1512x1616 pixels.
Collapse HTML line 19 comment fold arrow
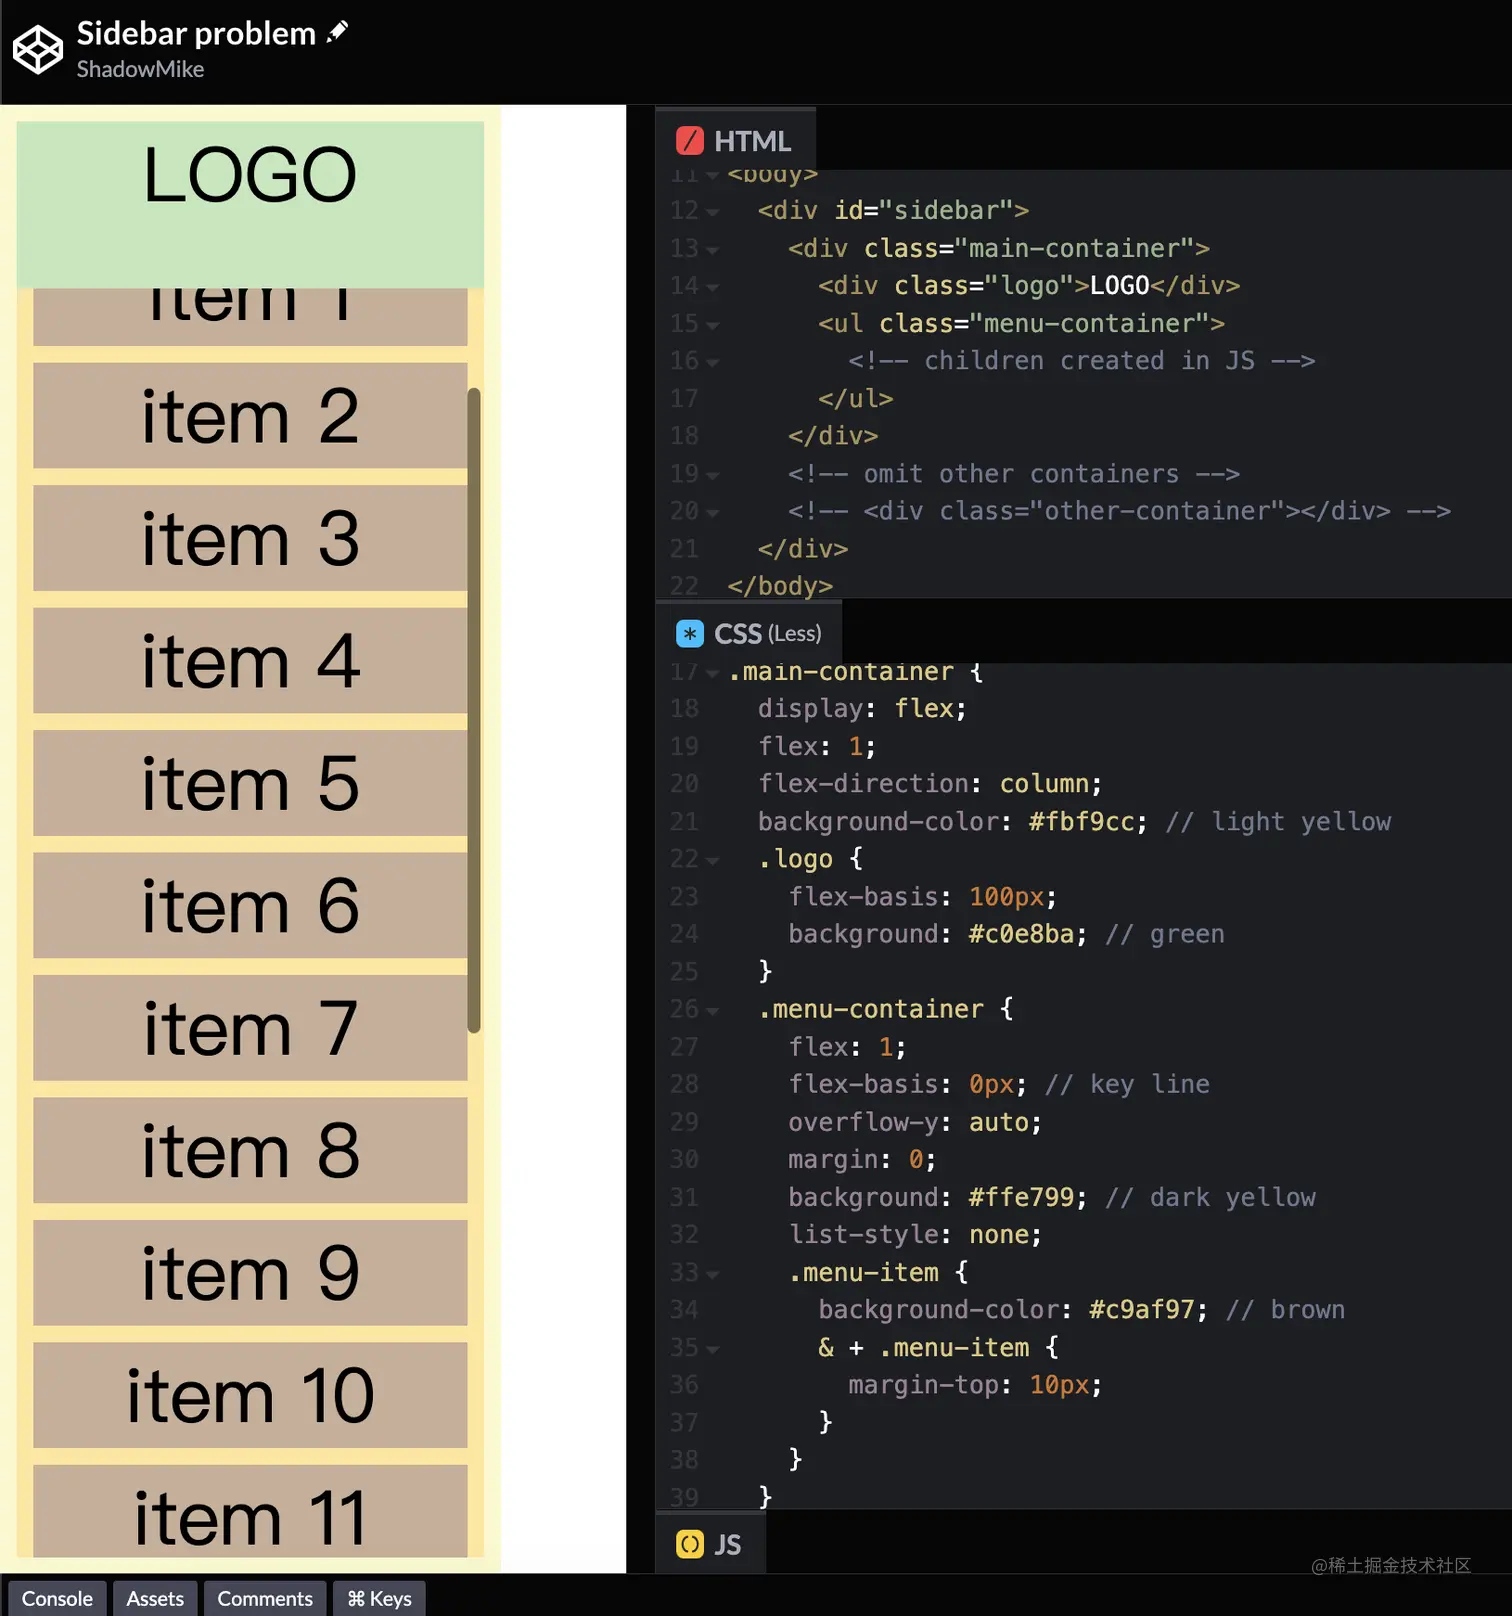[x=713, y=475]
